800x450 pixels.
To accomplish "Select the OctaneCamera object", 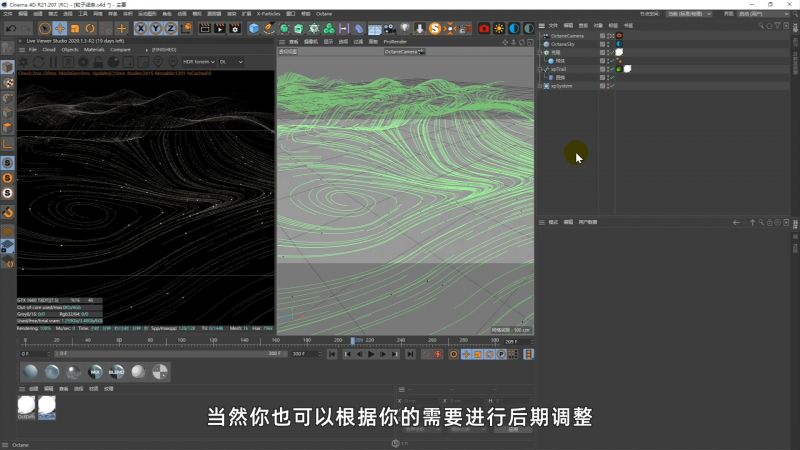I will (x=567, y=36).
